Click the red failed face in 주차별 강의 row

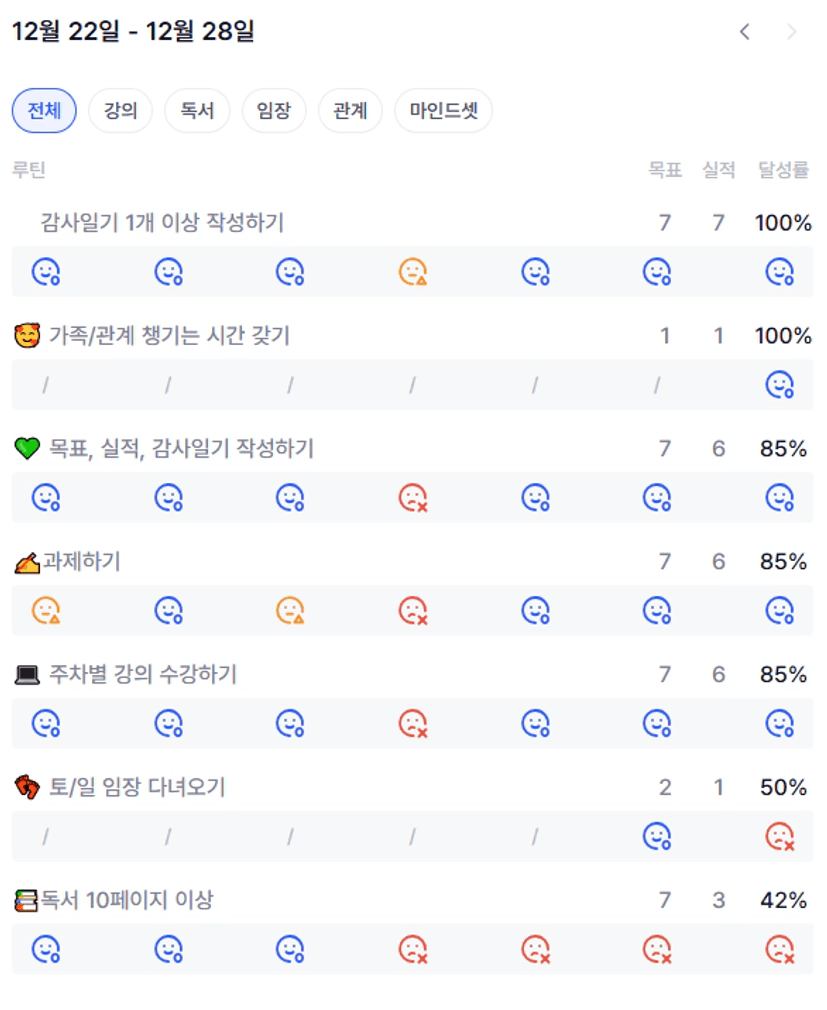(413, 723)
